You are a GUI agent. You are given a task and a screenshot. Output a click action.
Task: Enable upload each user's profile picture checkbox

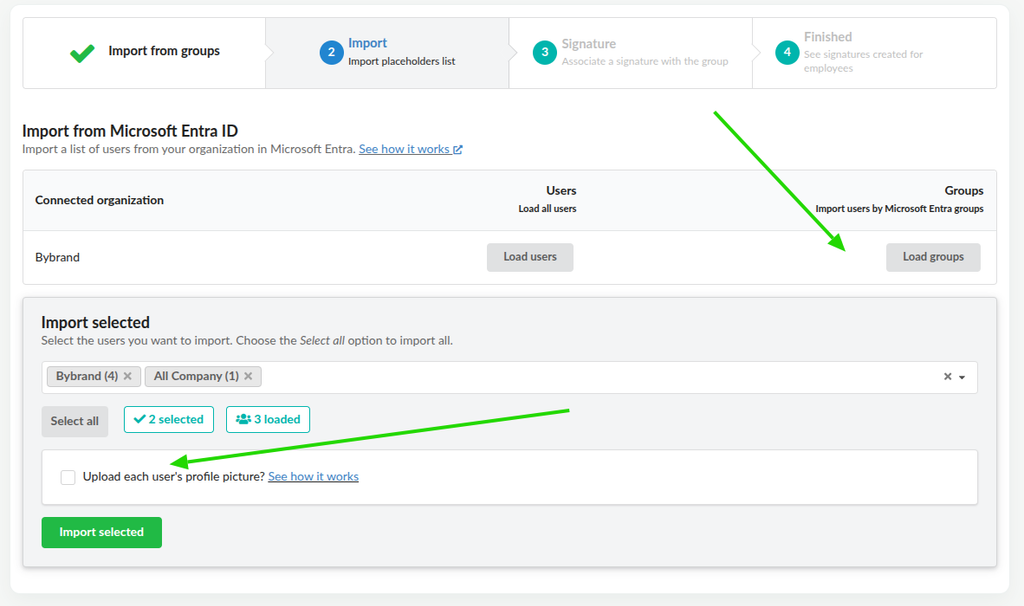click(x=68, y=477)
